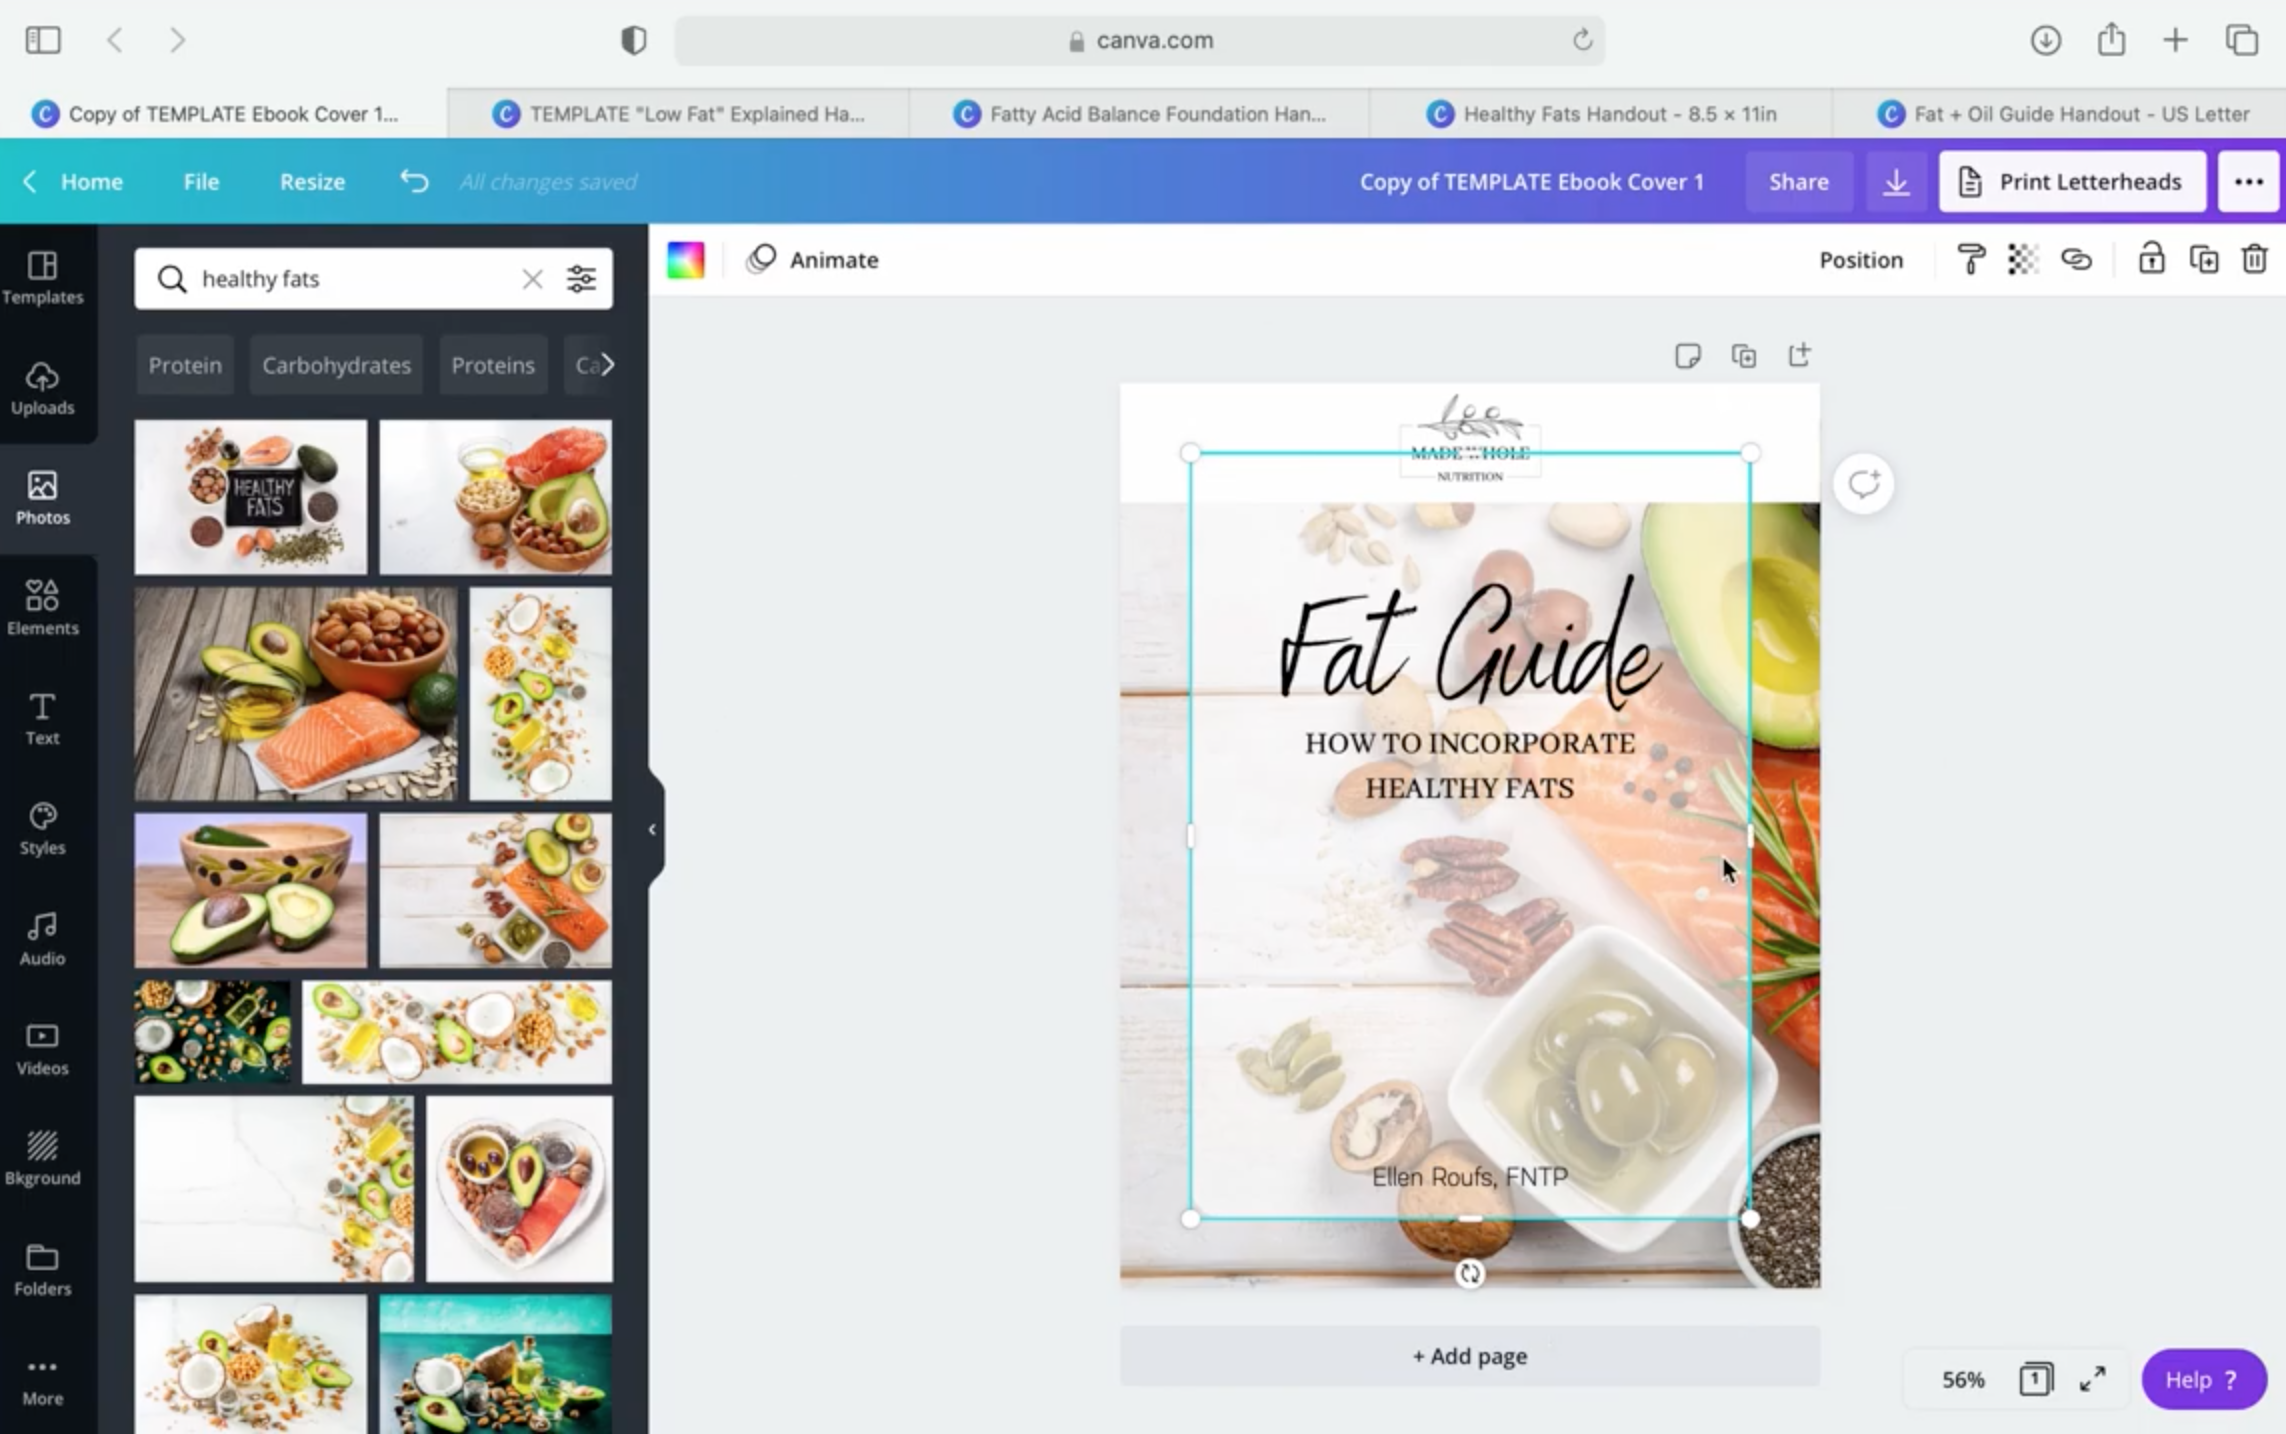Open the Elements panel

[42, 606]
